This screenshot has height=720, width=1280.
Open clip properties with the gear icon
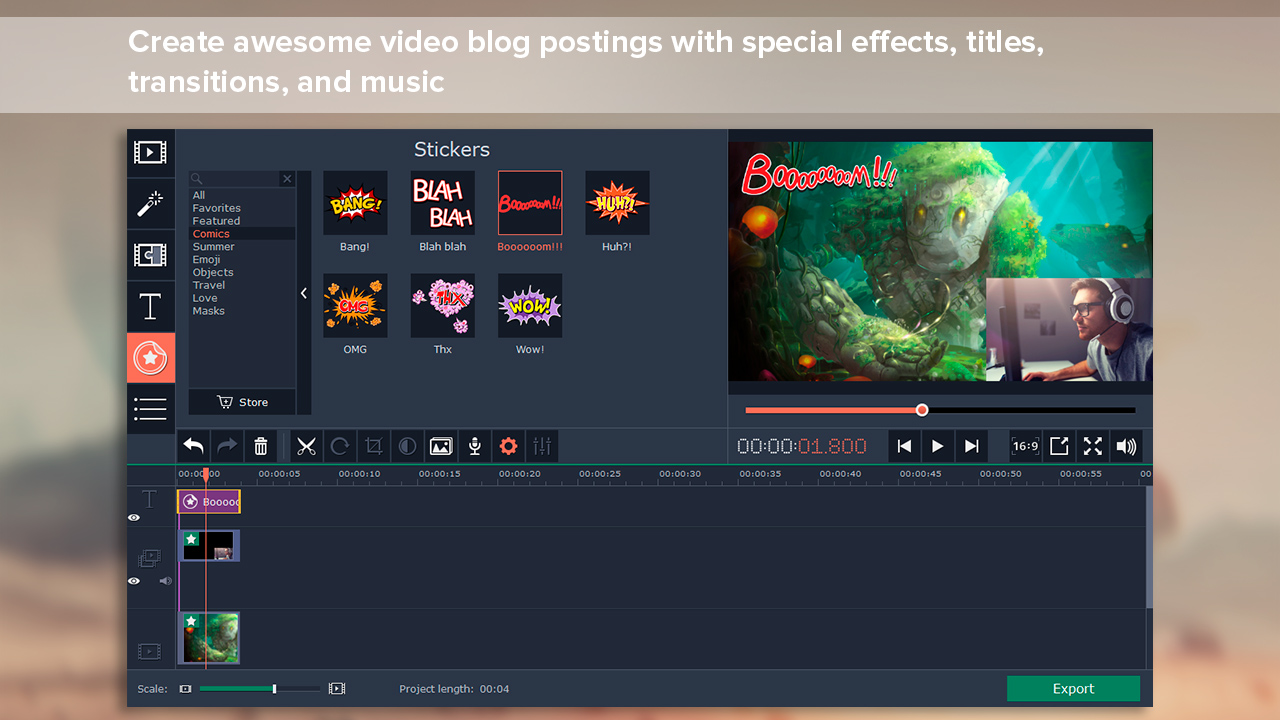click(508, 446)
